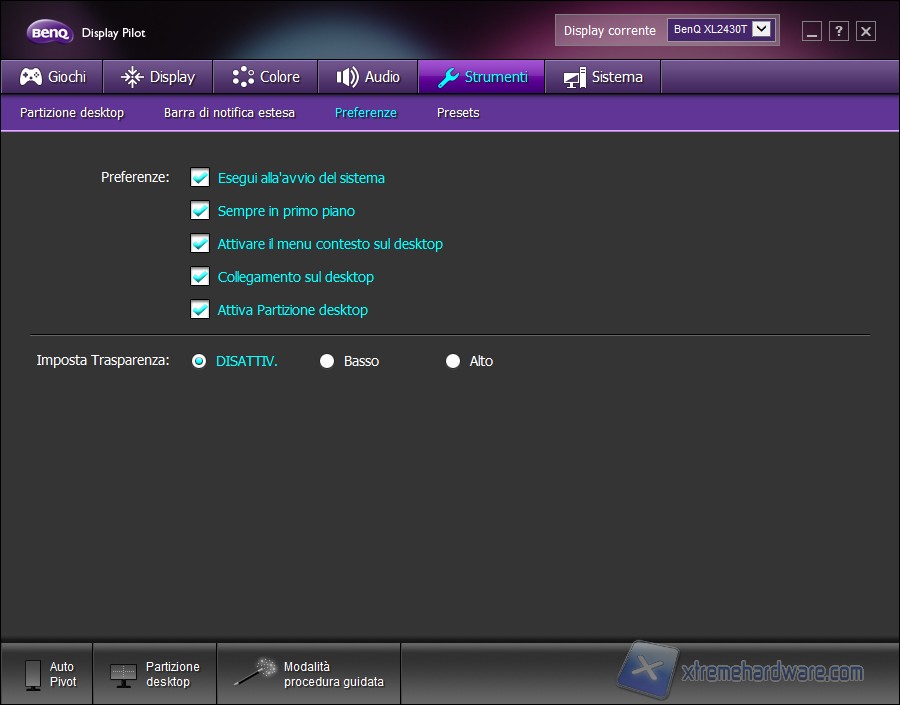Image resolution: width=900 pixels, height=705 pixels.
Task: Open the Sistema monitor tab
Action: point(602,77)
